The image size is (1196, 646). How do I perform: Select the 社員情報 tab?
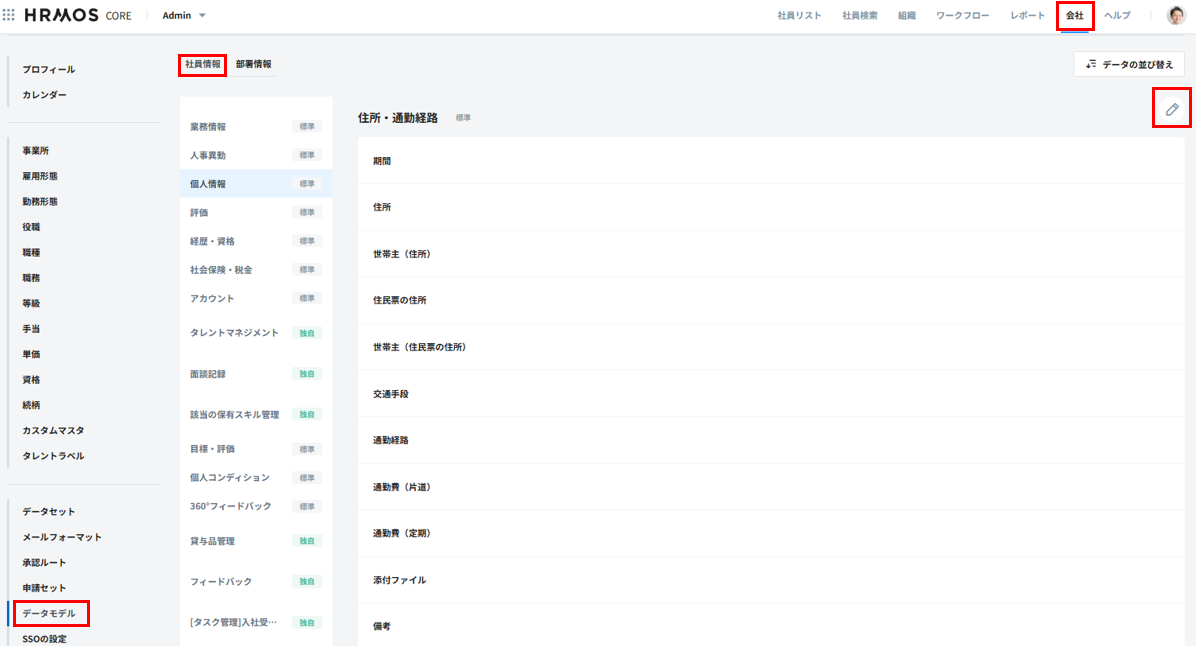[x=203, y=64]
